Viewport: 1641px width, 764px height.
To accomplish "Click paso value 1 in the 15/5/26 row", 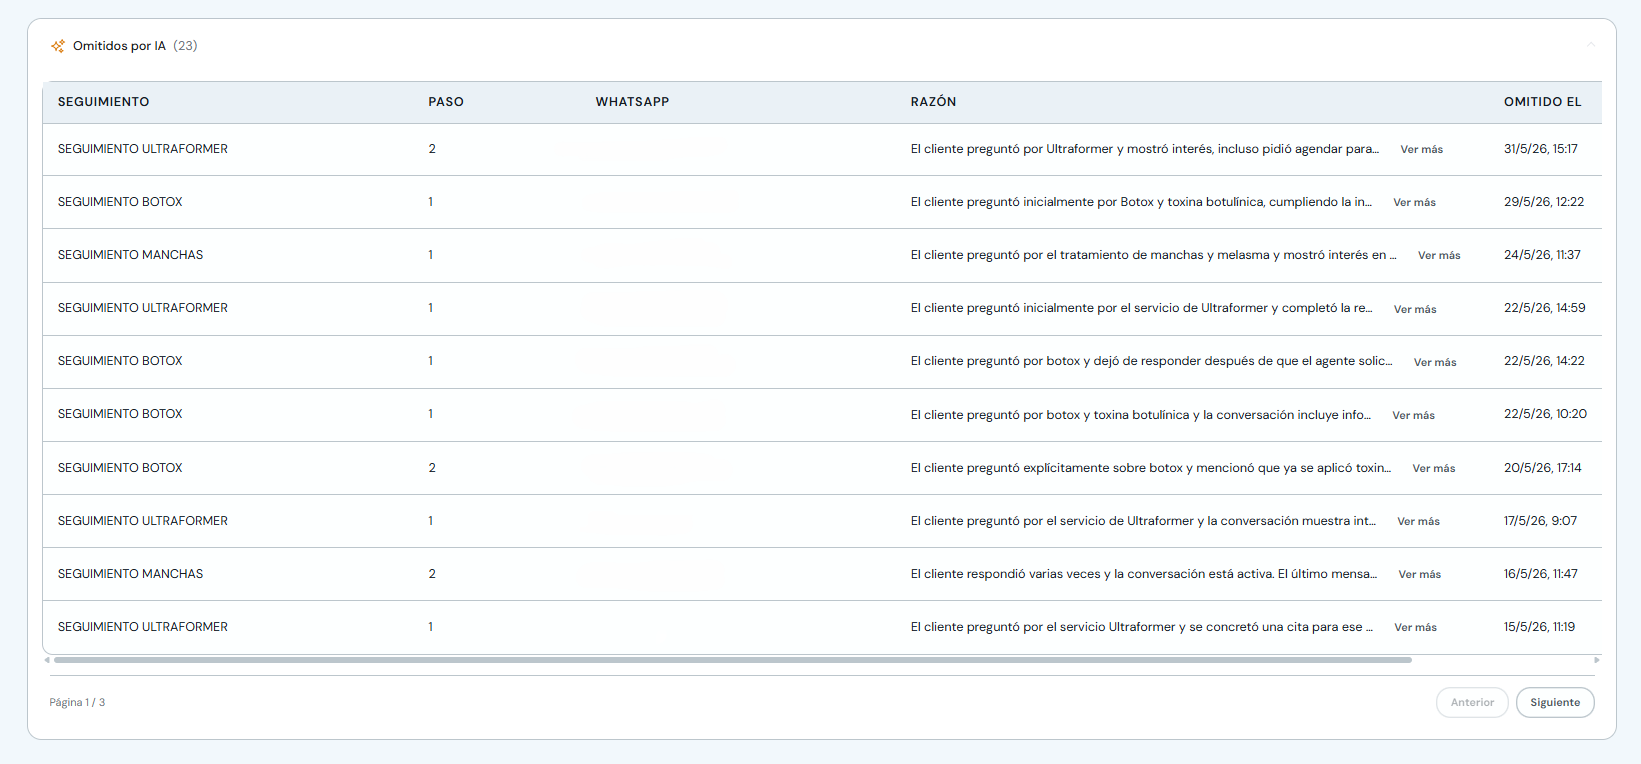I will pyautogui.click(x=431, y=627).
